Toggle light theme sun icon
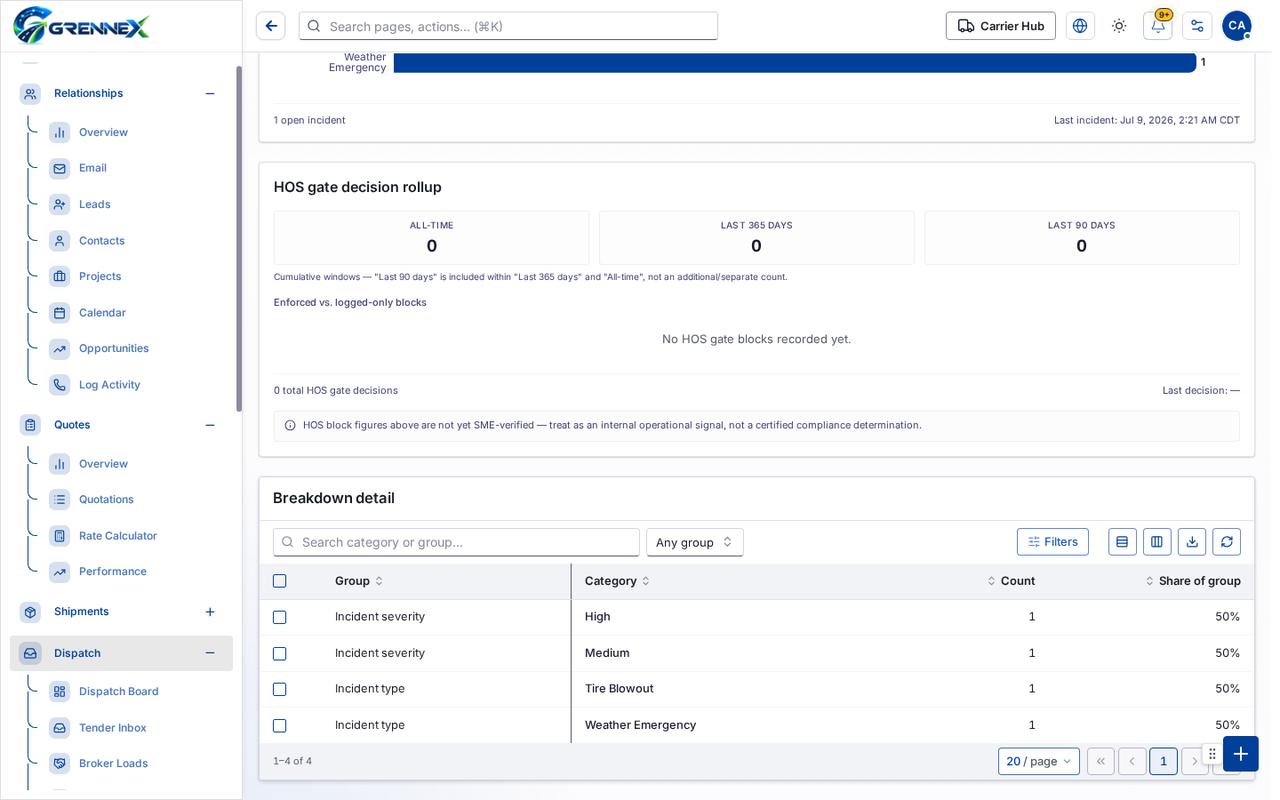Screen dimensions: 1280x800 click(1119, 26)
